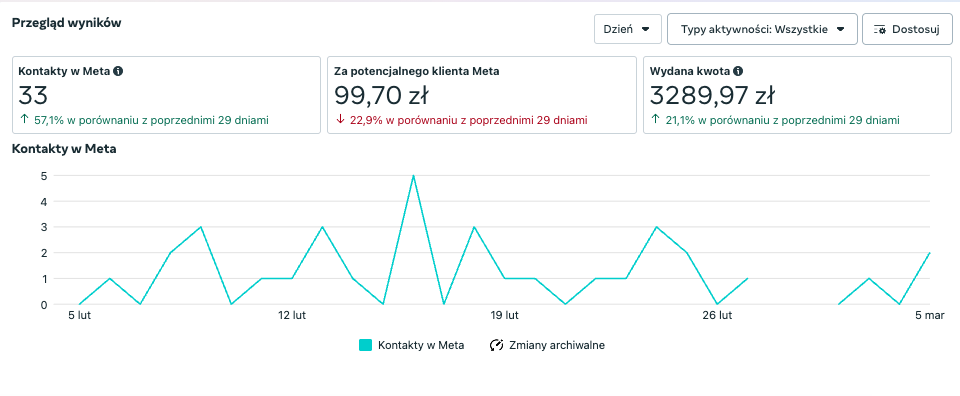
Task: Click the Dostosuj button
Action: [x=907, y=29]
